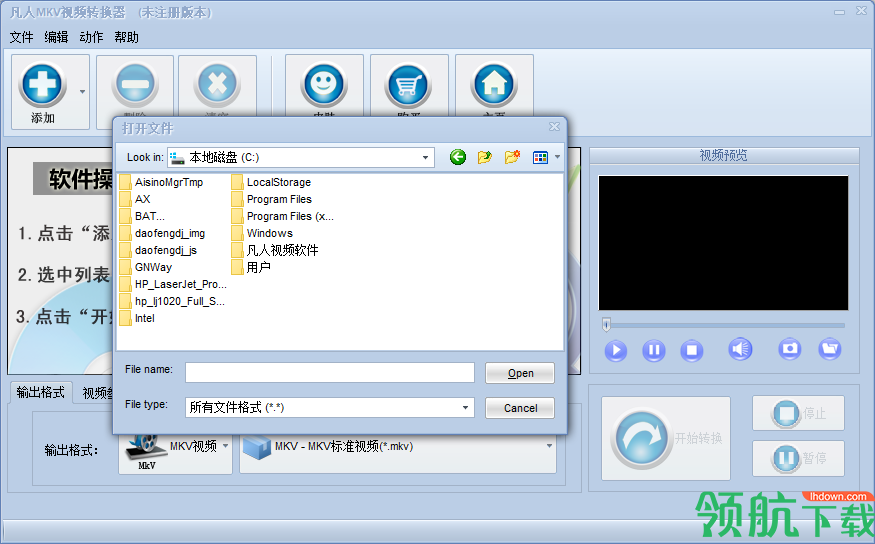Open the 编辑 menu
This screenshot has width=875, height=544.
tap(56, 37)
